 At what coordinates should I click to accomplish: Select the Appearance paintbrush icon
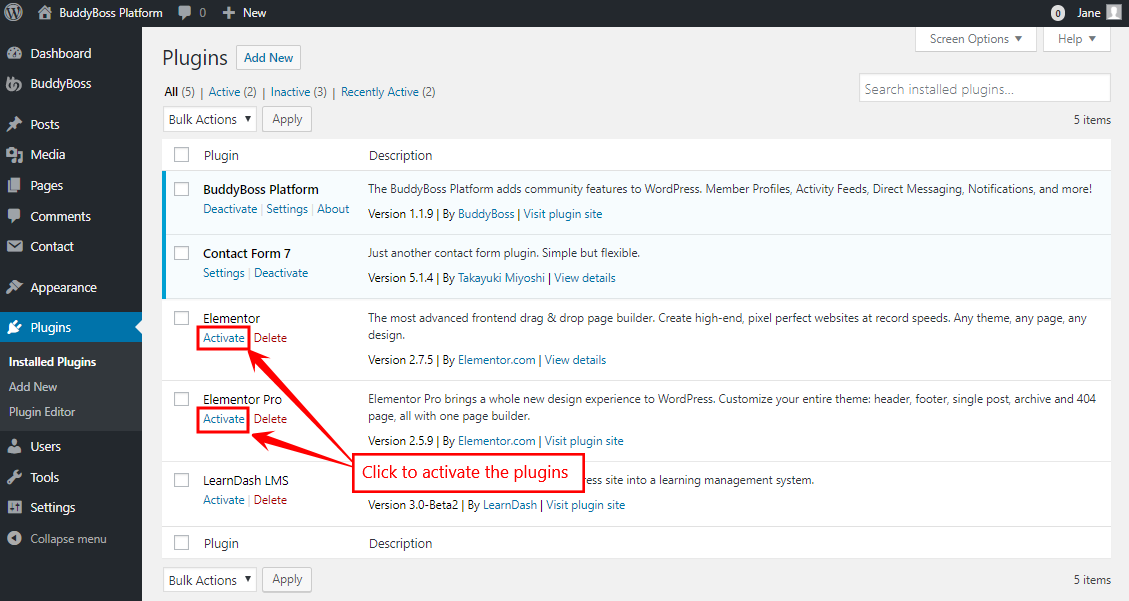point(17,287)
